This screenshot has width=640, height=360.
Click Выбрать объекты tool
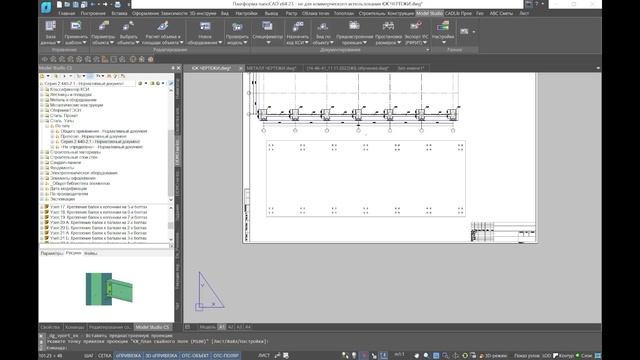[128, 32]
